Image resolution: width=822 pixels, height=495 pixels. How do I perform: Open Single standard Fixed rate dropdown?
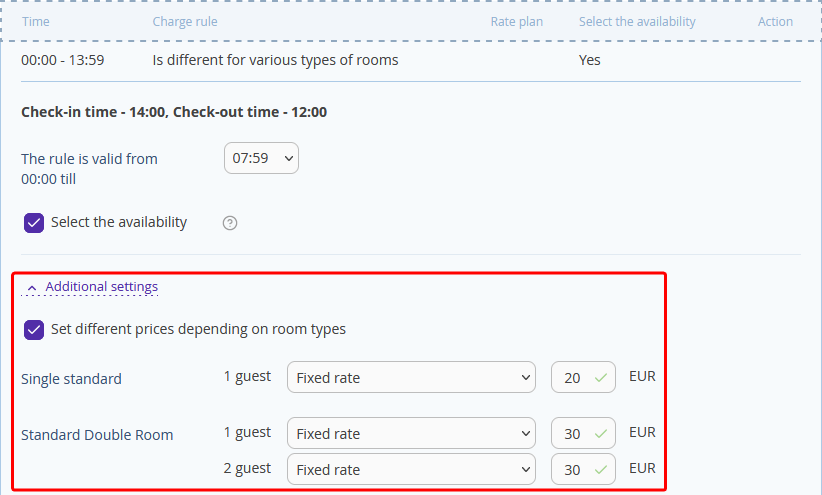tap(411, 377)
